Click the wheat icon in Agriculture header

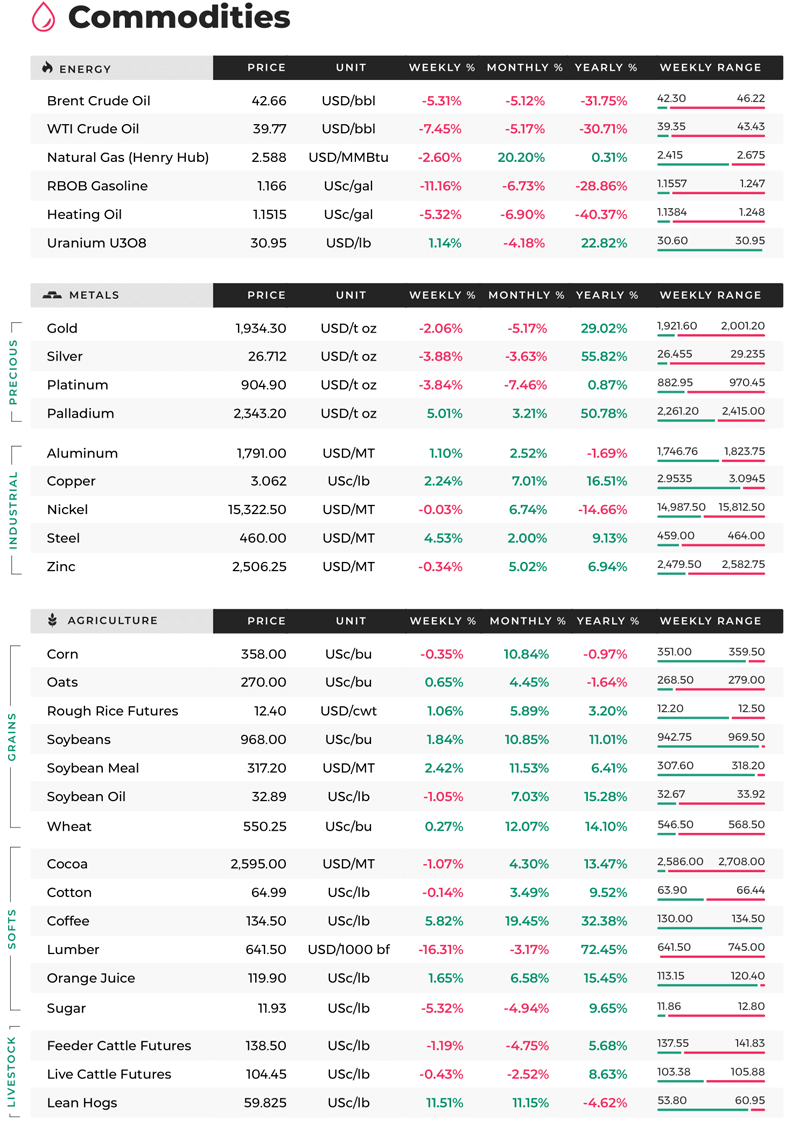(52, 621)
